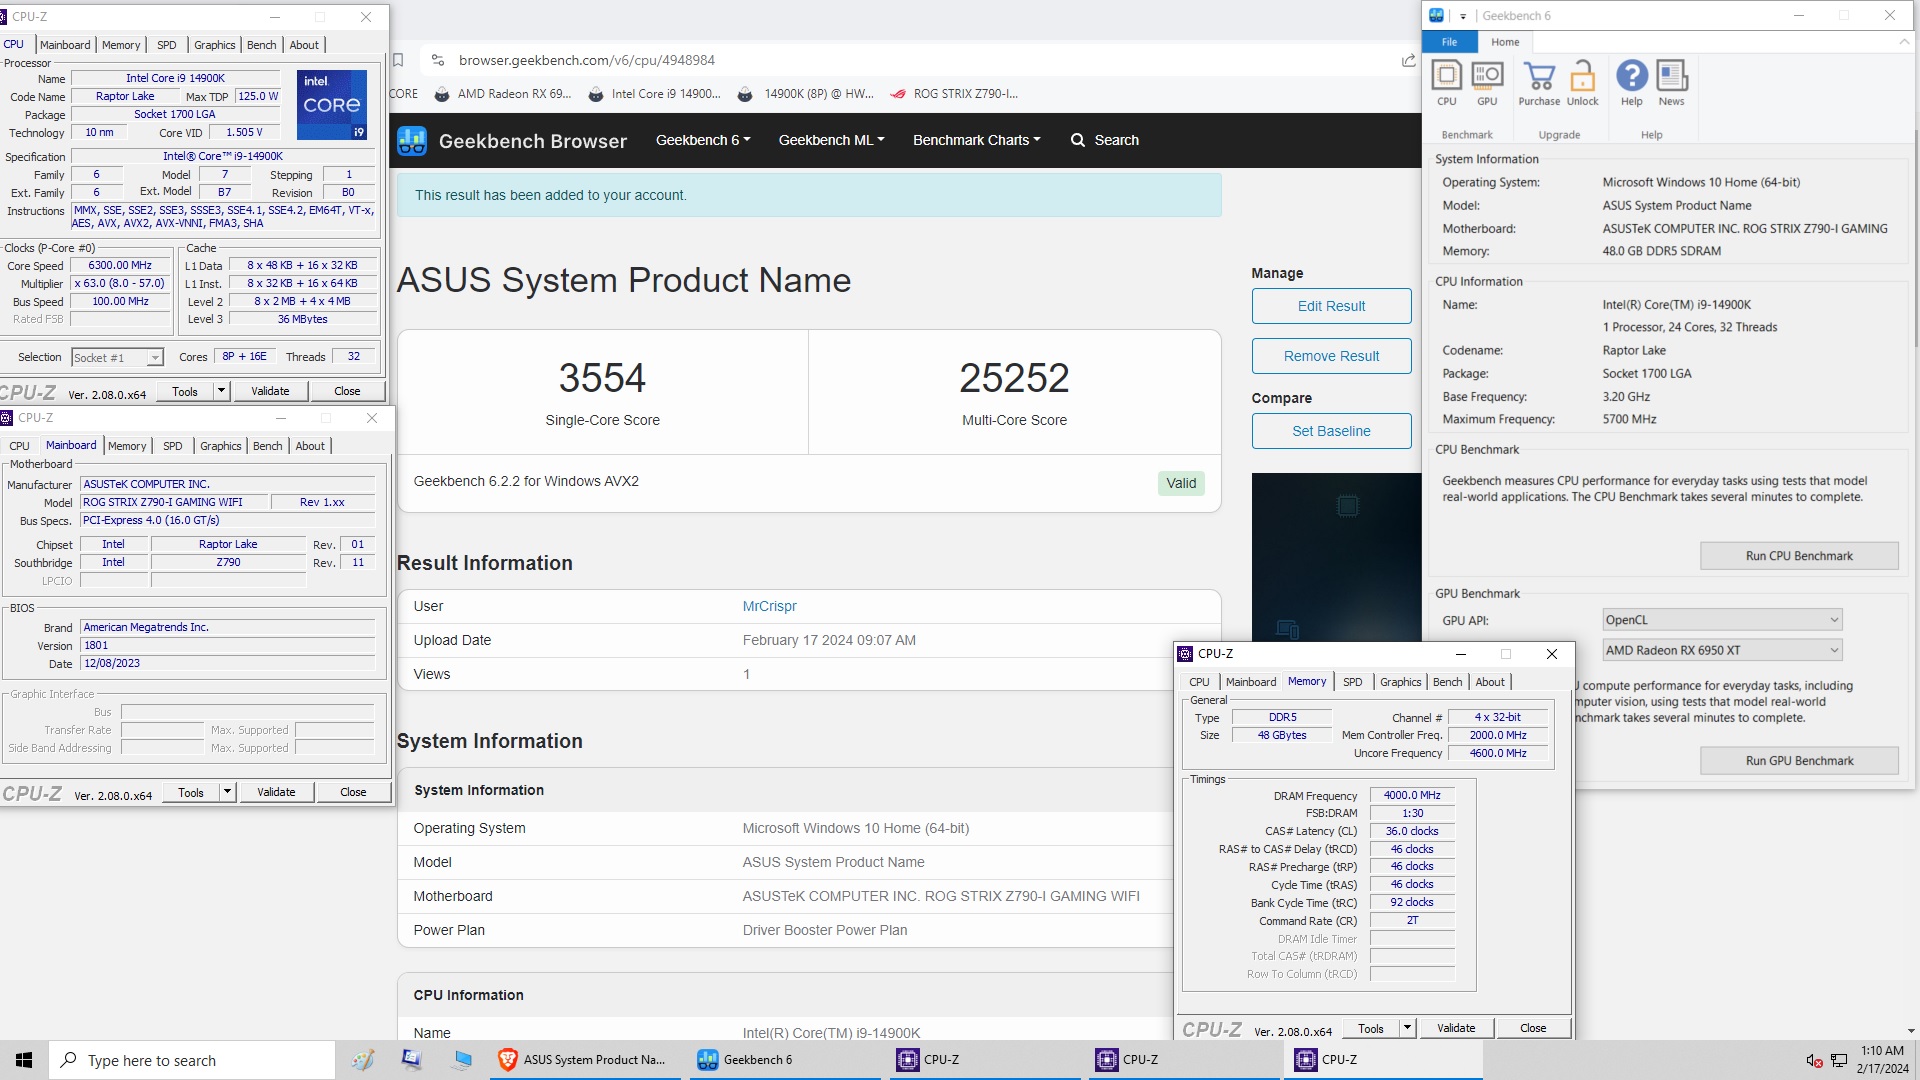Open the News icon in Geekbench ribbon
The image size is (1920, 1080).
[1671, 84]
